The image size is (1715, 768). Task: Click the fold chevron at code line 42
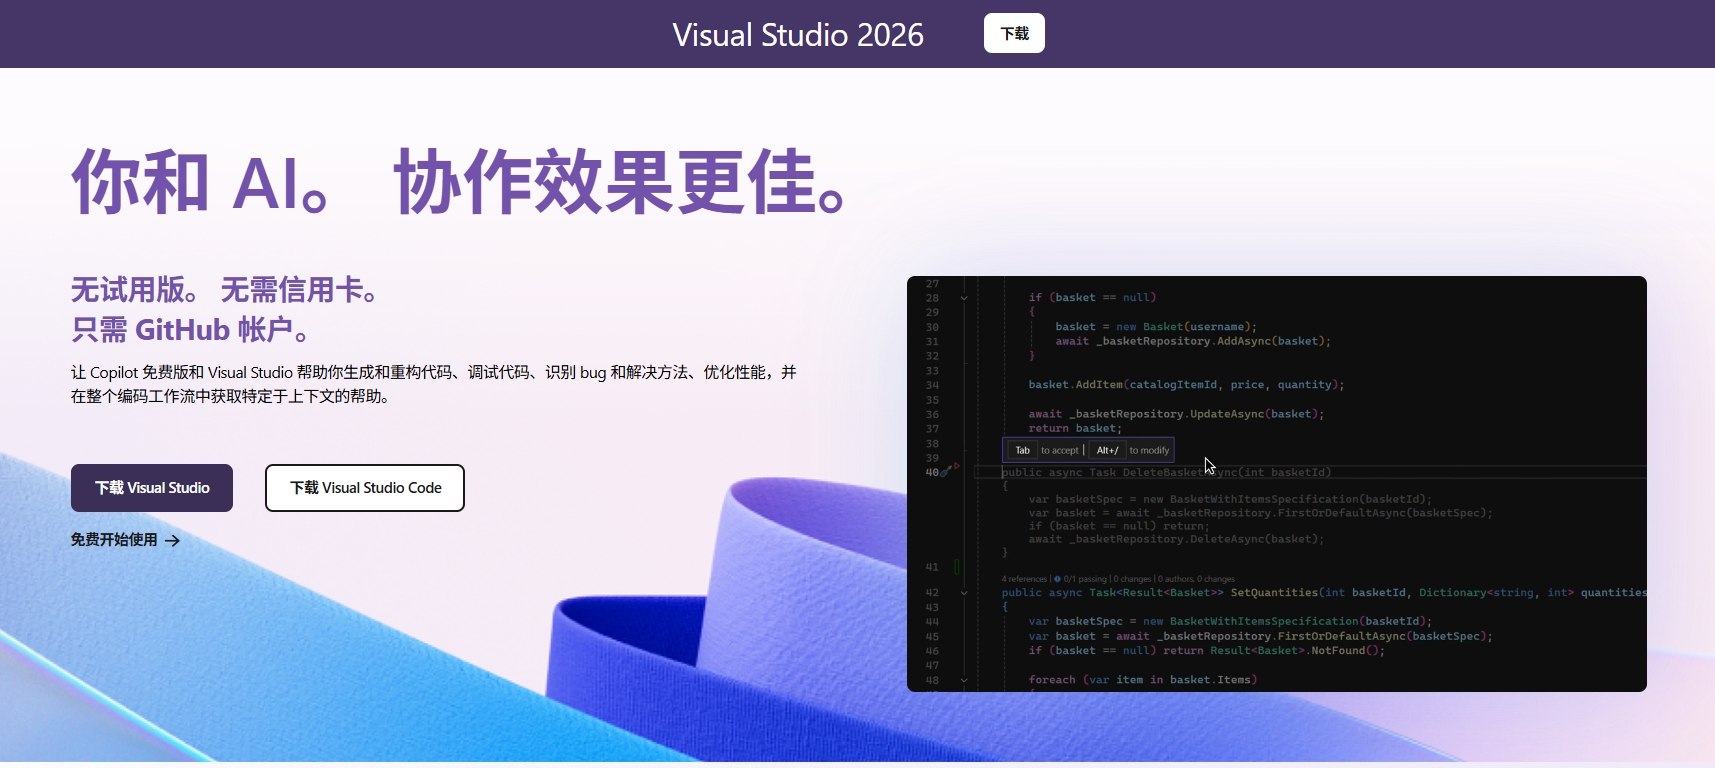tap(964, 593)
